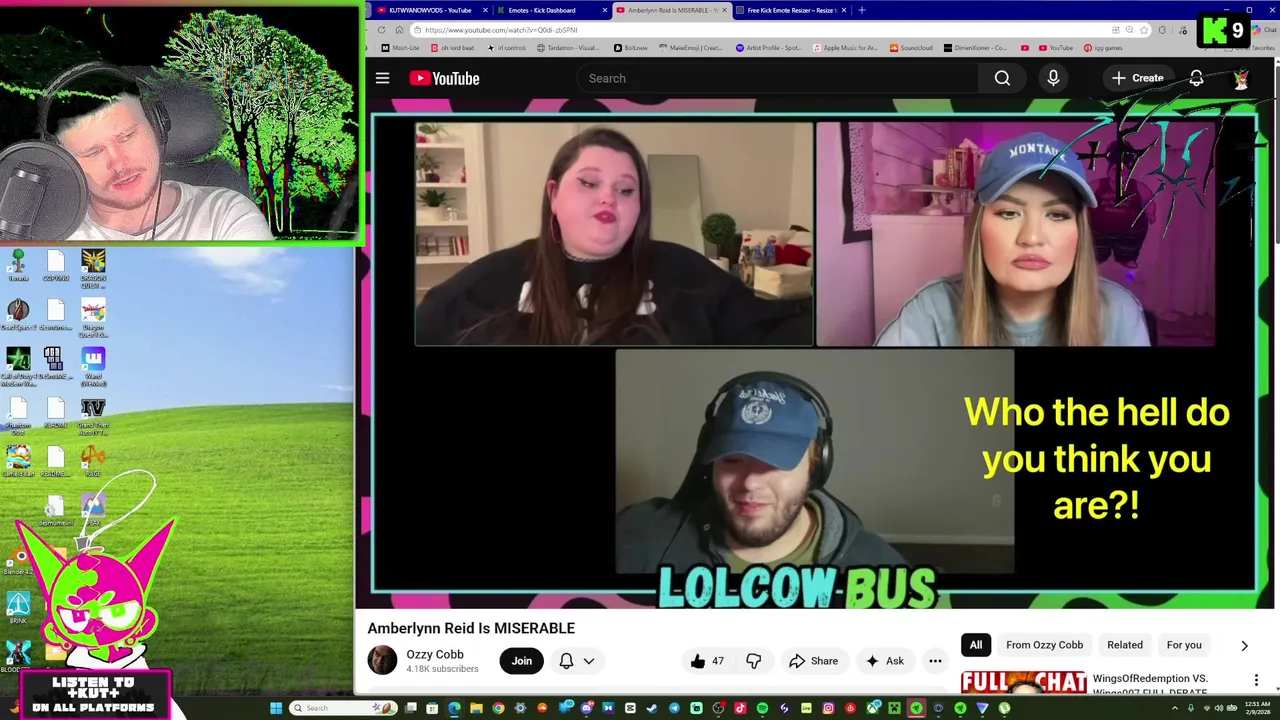Screen dimensions: 1280x720
Task: Toggle channel notification bell for Ozzy Cobb
Action: tap(566, 661)
